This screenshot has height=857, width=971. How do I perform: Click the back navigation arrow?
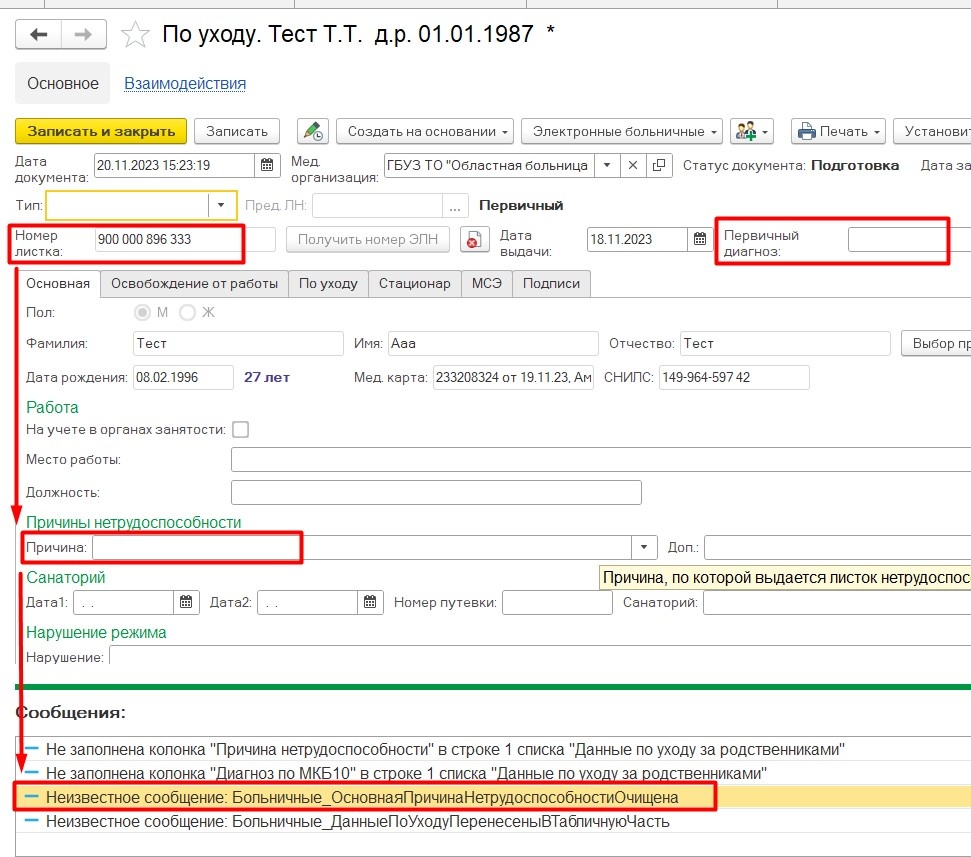(x=39, y=34)
